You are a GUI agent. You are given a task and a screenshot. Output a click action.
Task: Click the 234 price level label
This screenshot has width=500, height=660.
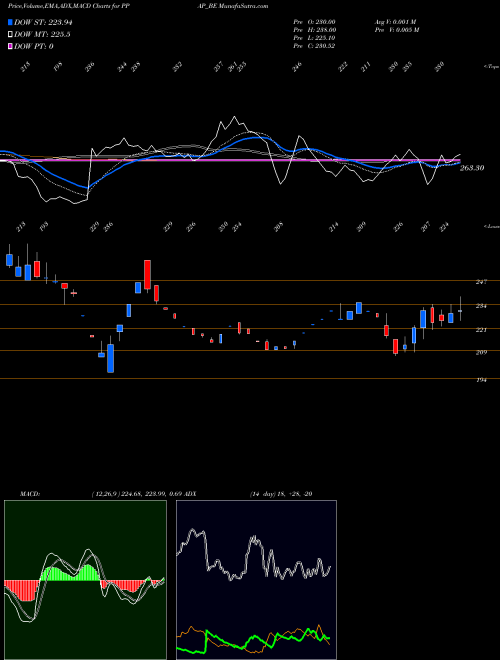click(x=481, y=306)
